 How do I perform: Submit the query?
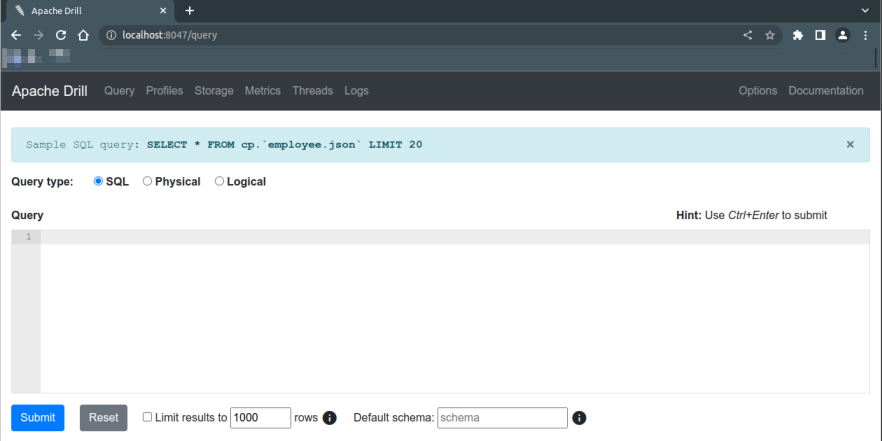[38, 418]
